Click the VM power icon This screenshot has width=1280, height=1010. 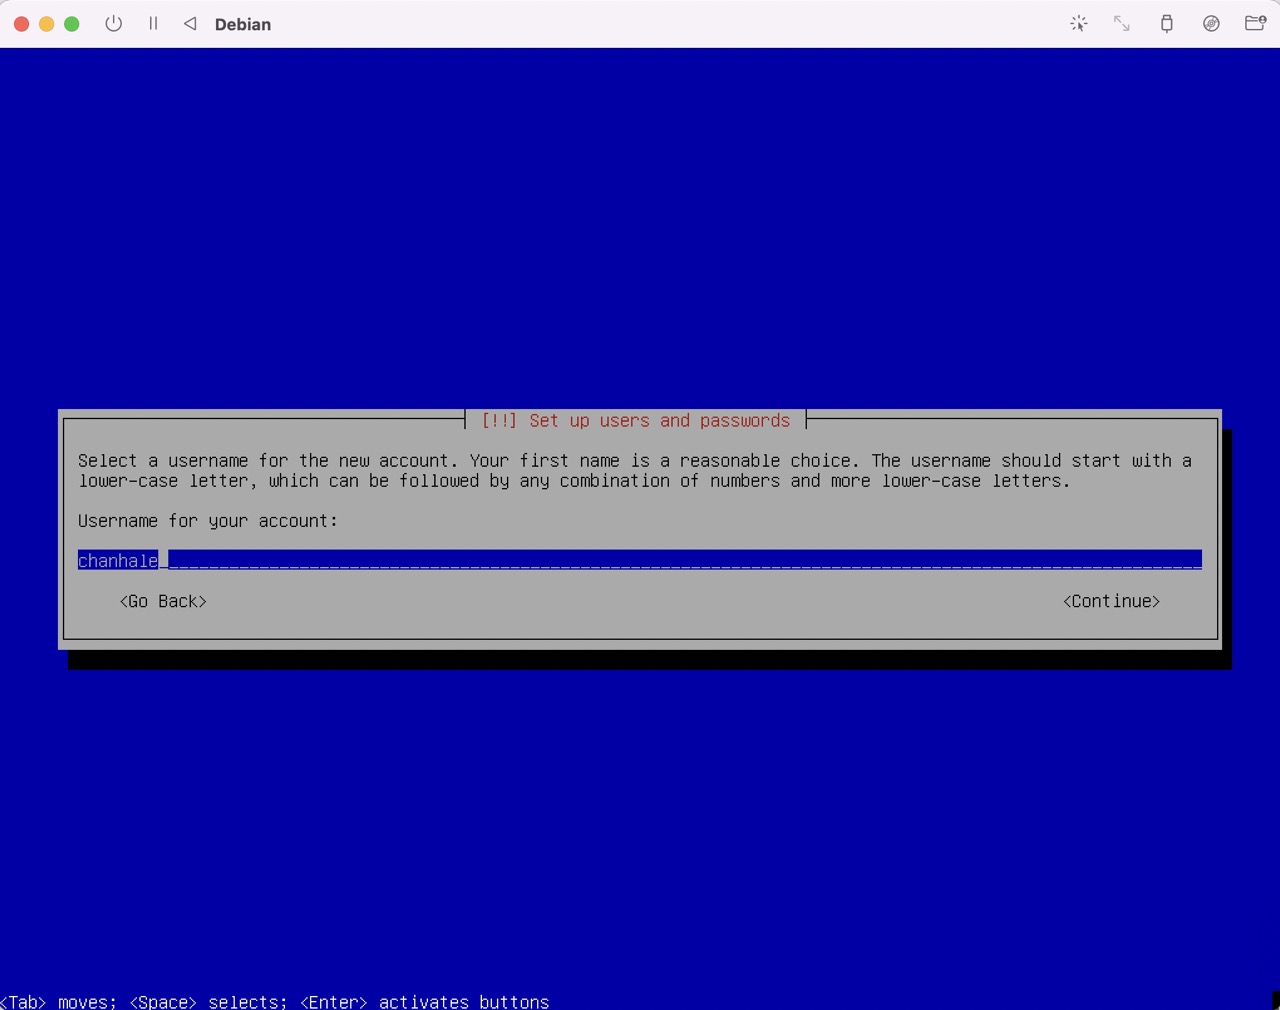click(x=113, y=23)
